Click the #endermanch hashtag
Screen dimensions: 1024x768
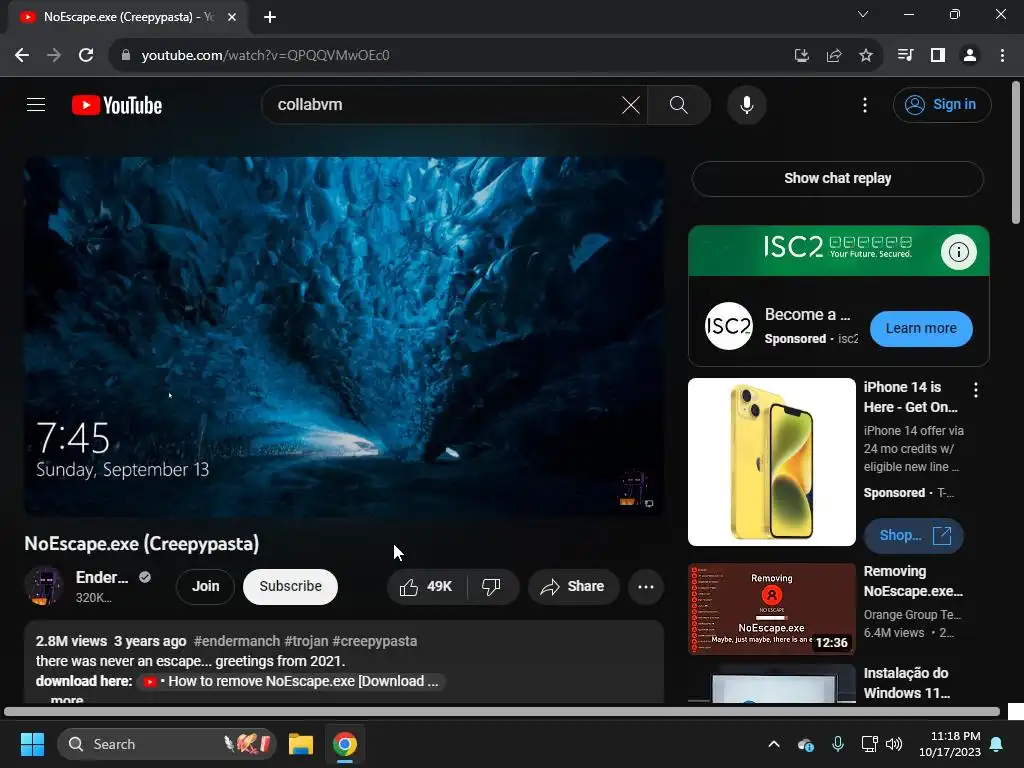pyautogui.click(x=236, y=641)
